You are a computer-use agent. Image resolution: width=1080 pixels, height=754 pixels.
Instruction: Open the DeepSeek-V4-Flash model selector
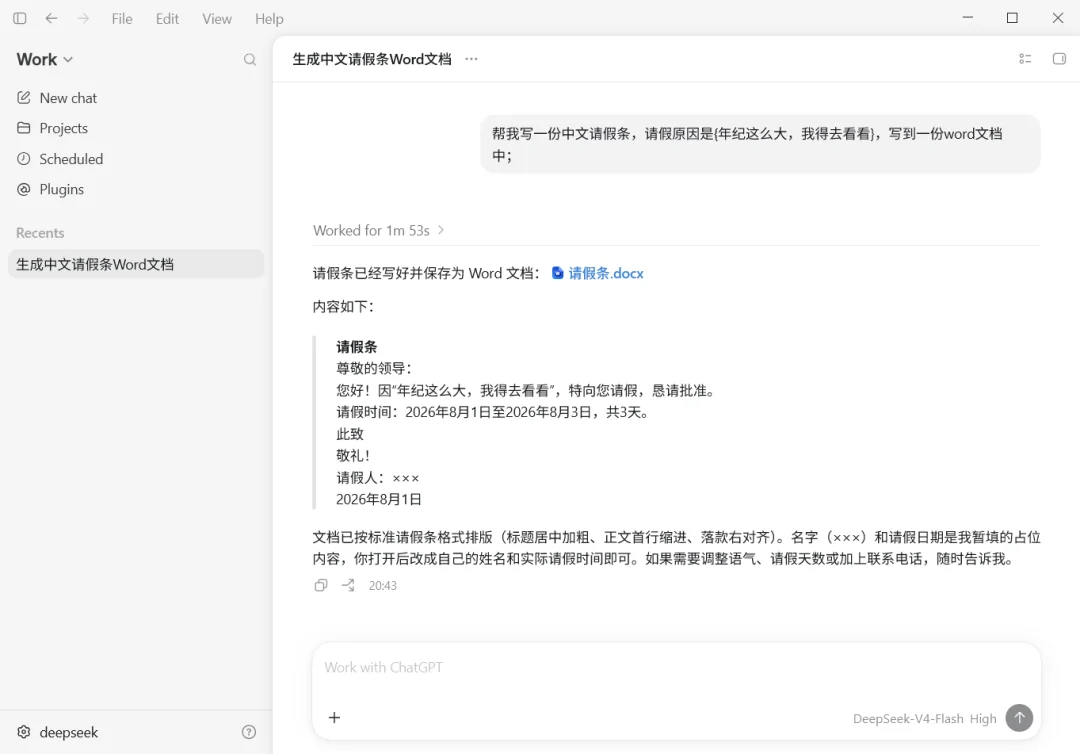click(x=924, y=719)
